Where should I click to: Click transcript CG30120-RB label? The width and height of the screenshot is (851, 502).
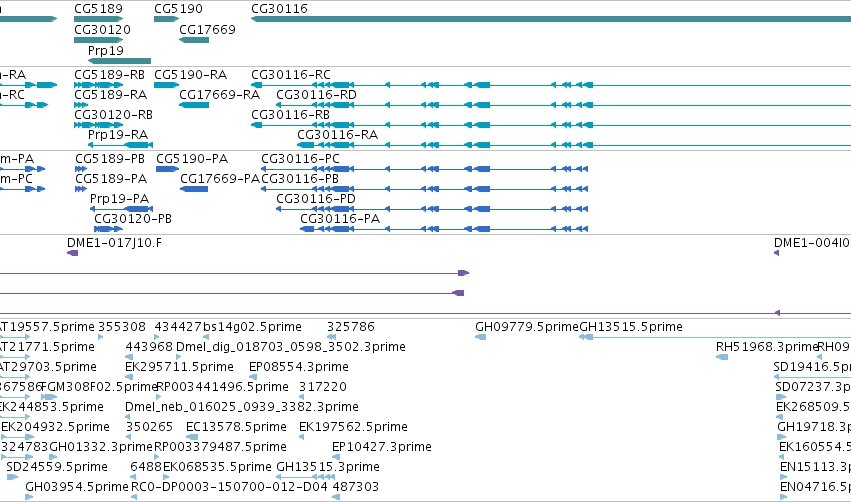coord(113,115)
